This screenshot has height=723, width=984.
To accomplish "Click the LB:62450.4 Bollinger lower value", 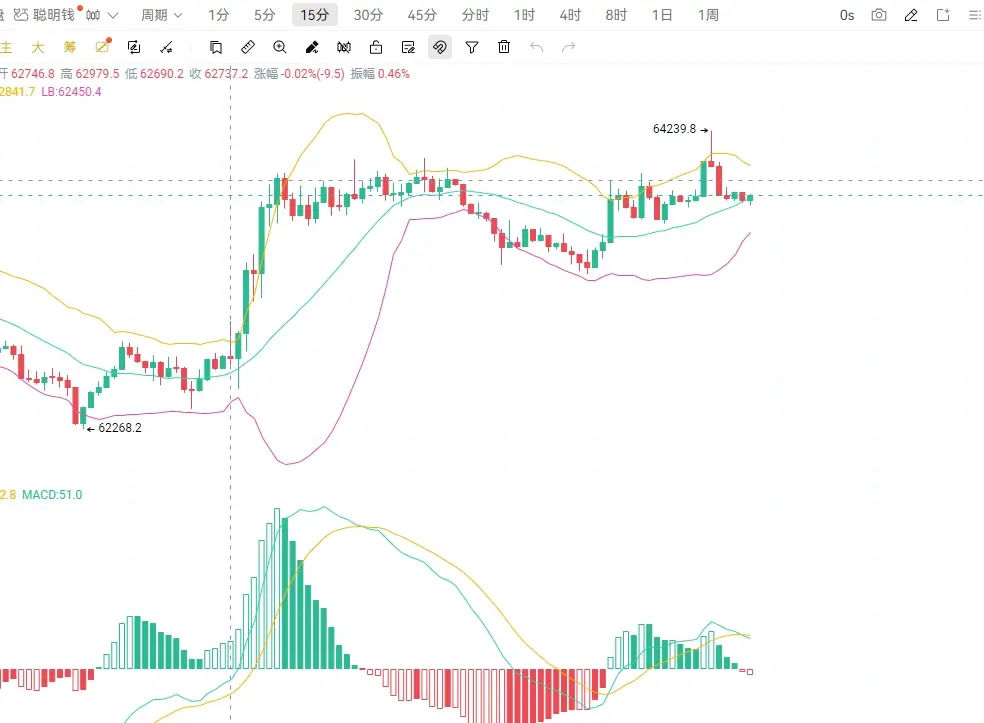I will [x=72, y=92].
